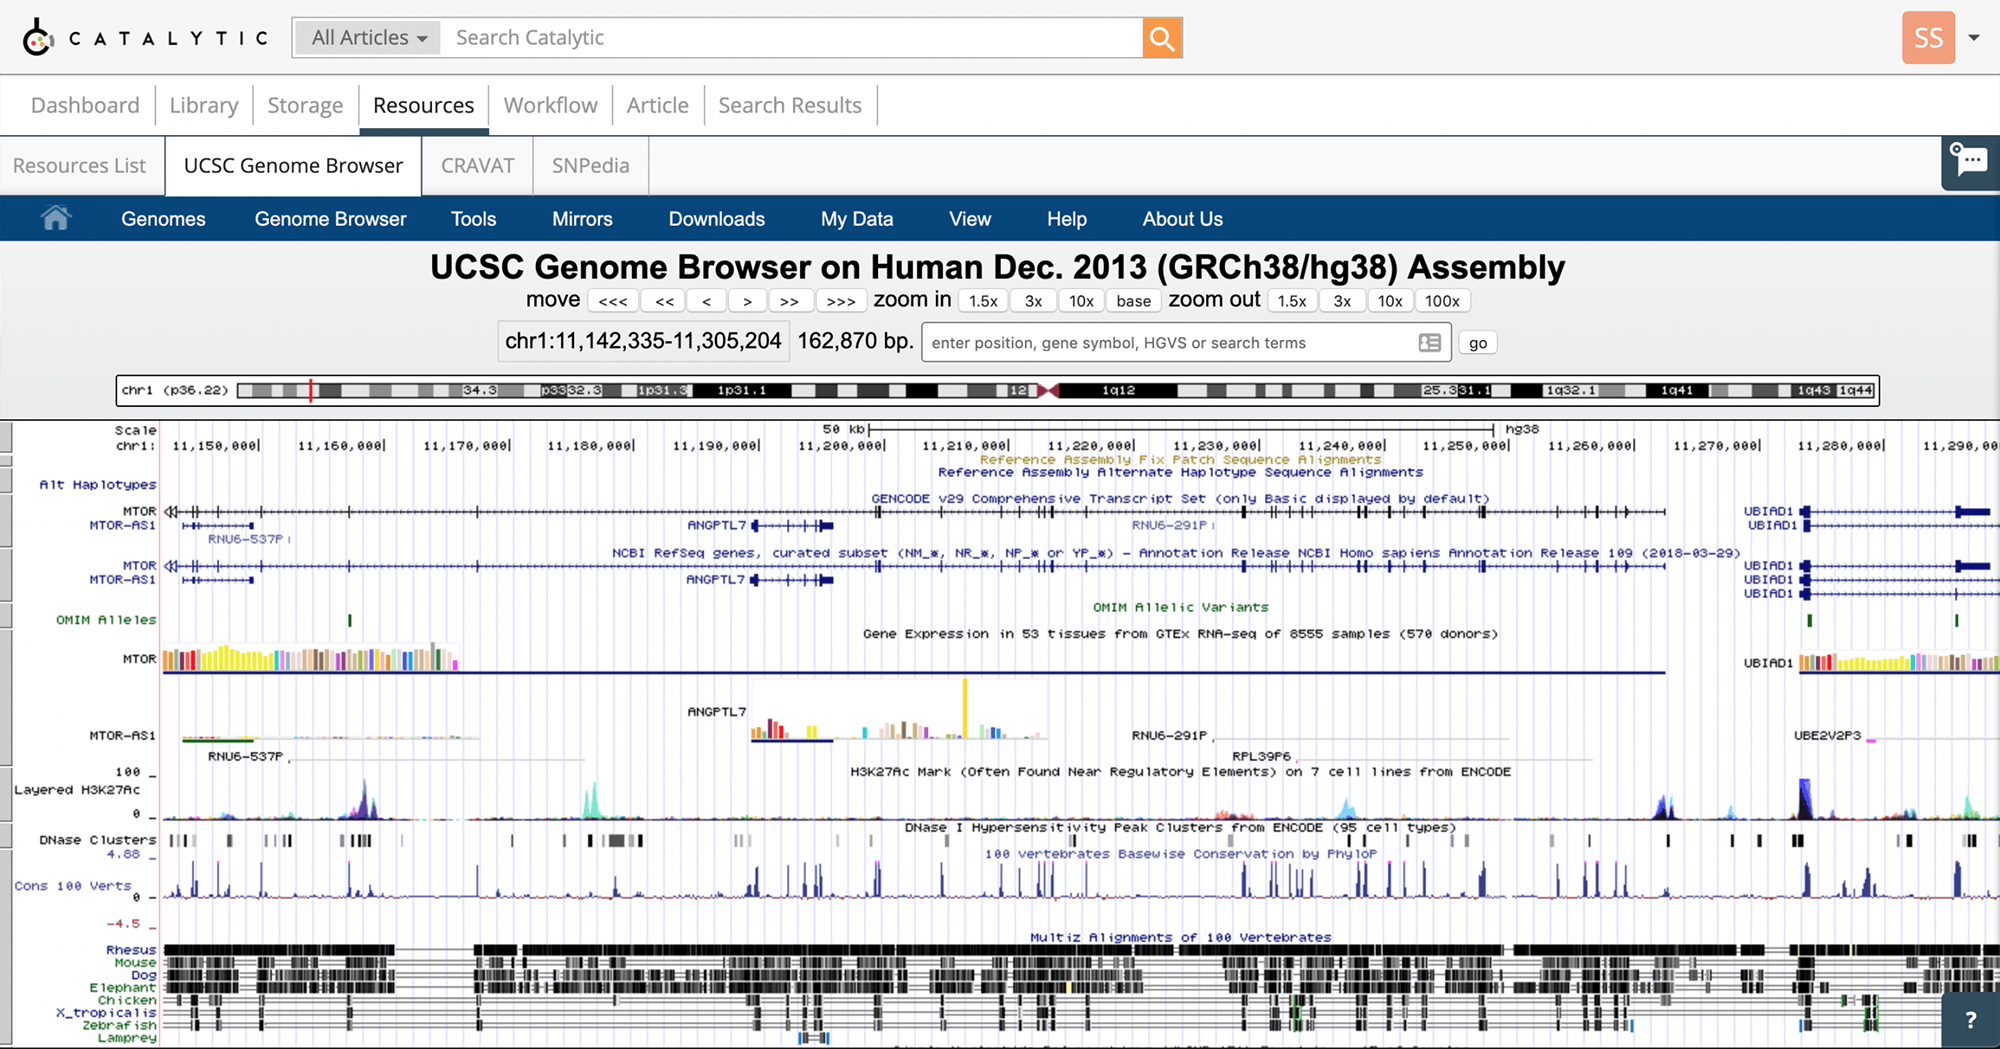Click the UCSC home icon
Screen dimensions: 2000x1049
point(56,218)
